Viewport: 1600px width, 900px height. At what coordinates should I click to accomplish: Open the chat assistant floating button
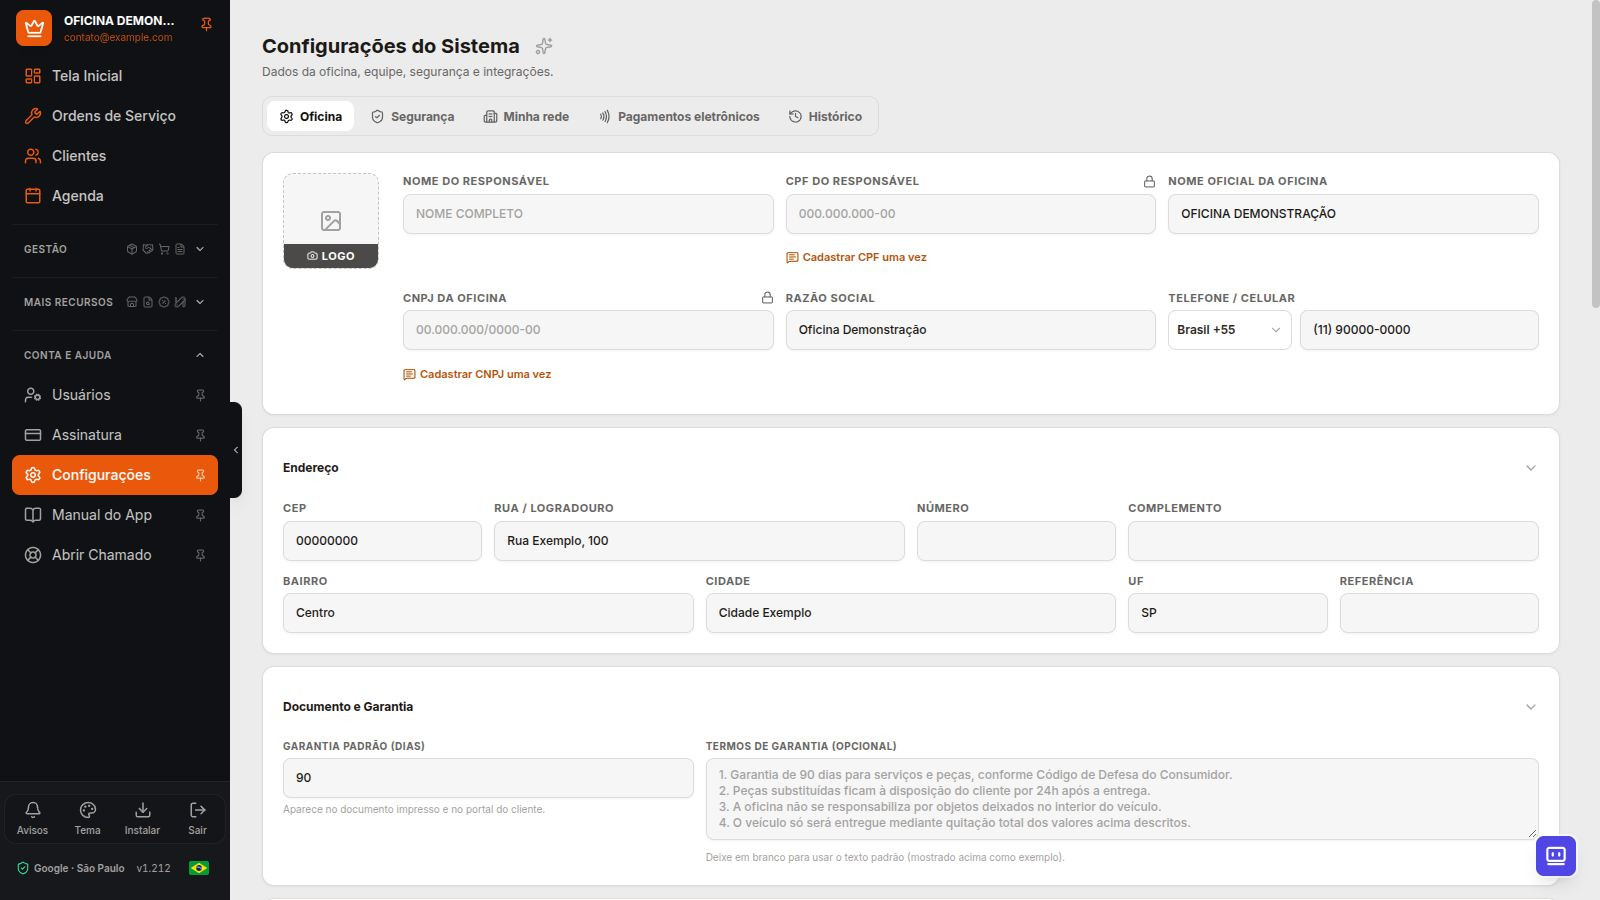1556,856
